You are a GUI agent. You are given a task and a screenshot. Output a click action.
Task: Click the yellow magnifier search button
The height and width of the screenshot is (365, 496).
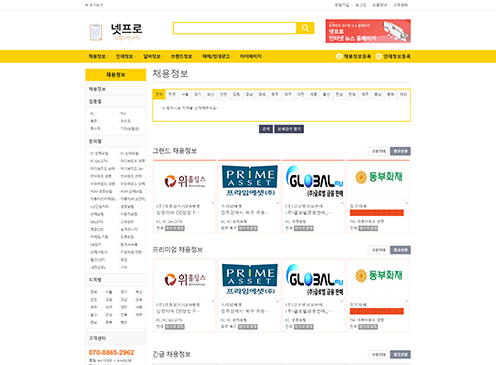tap(305, 28)
